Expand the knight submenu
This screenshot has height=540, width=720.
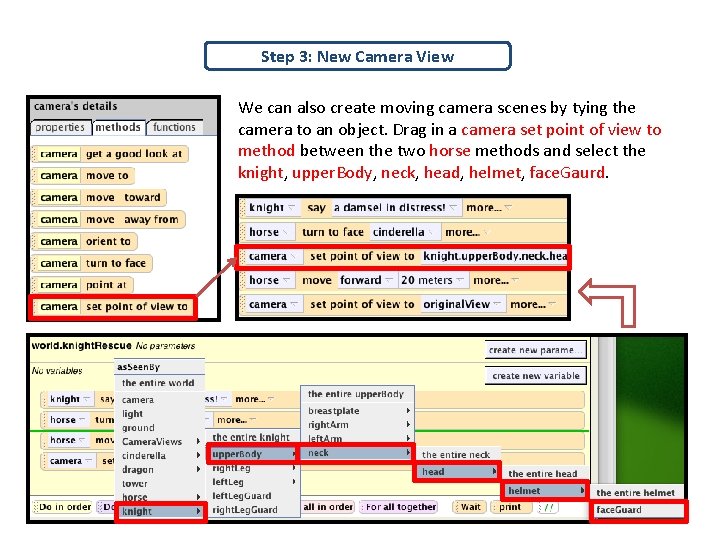pos(160,511)
